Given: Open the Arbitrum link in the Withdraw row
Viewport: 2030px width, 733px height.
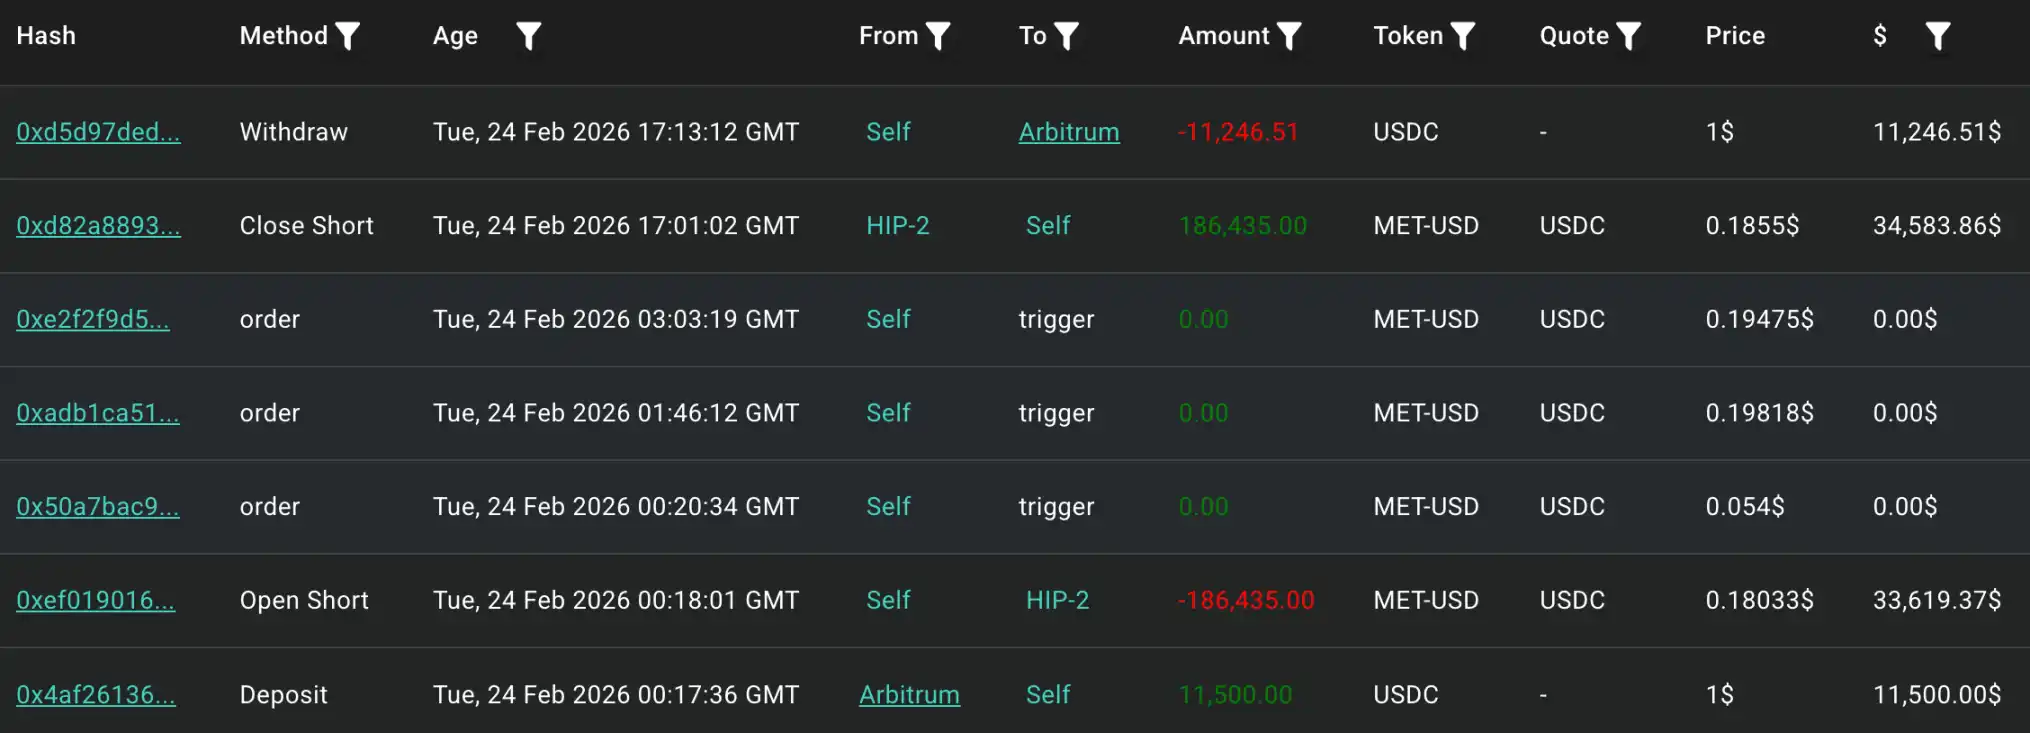Looking at the screenshot, I should tap(1068, 131).
